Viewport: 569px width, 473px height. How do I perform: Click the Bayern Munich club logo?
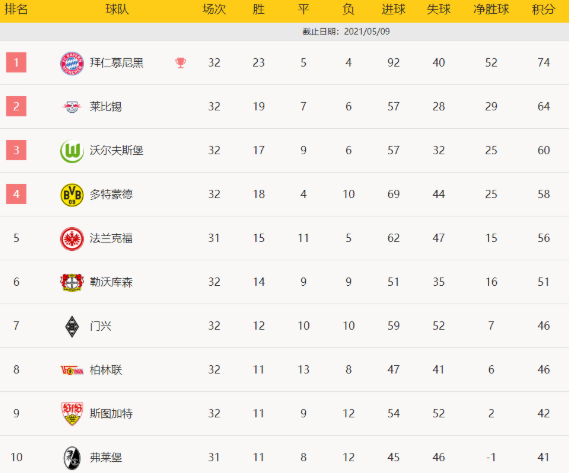(71, 63)
